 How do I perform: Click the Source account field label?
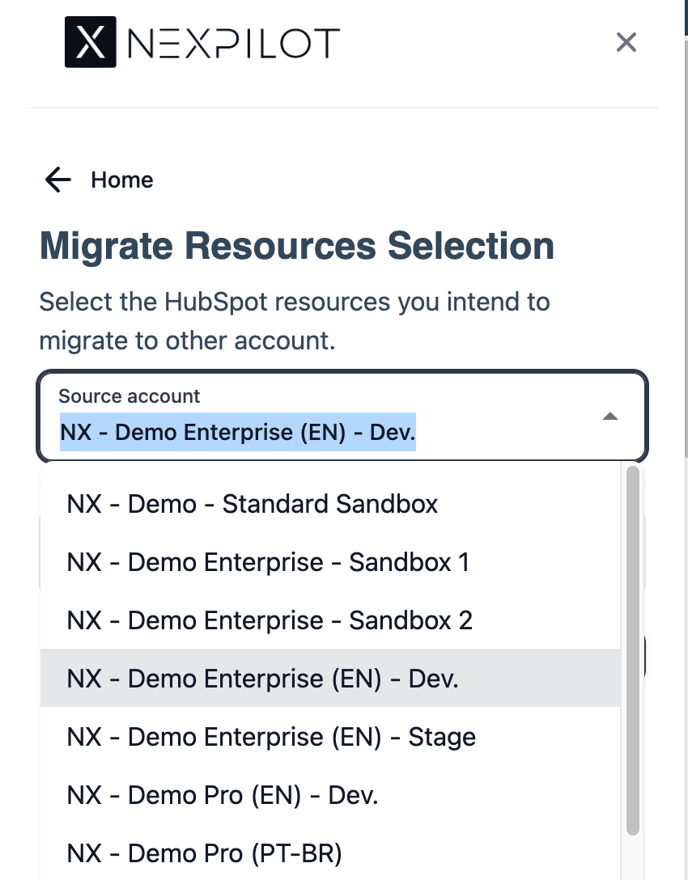coord(129,396)
